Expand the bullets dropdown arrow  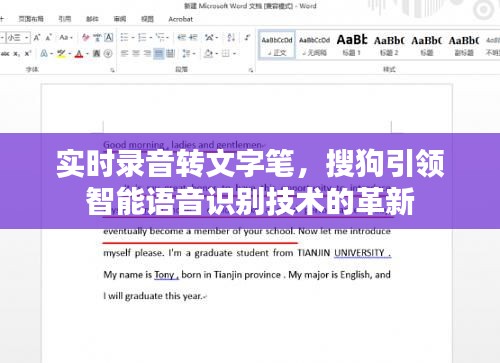click(132, 38)
